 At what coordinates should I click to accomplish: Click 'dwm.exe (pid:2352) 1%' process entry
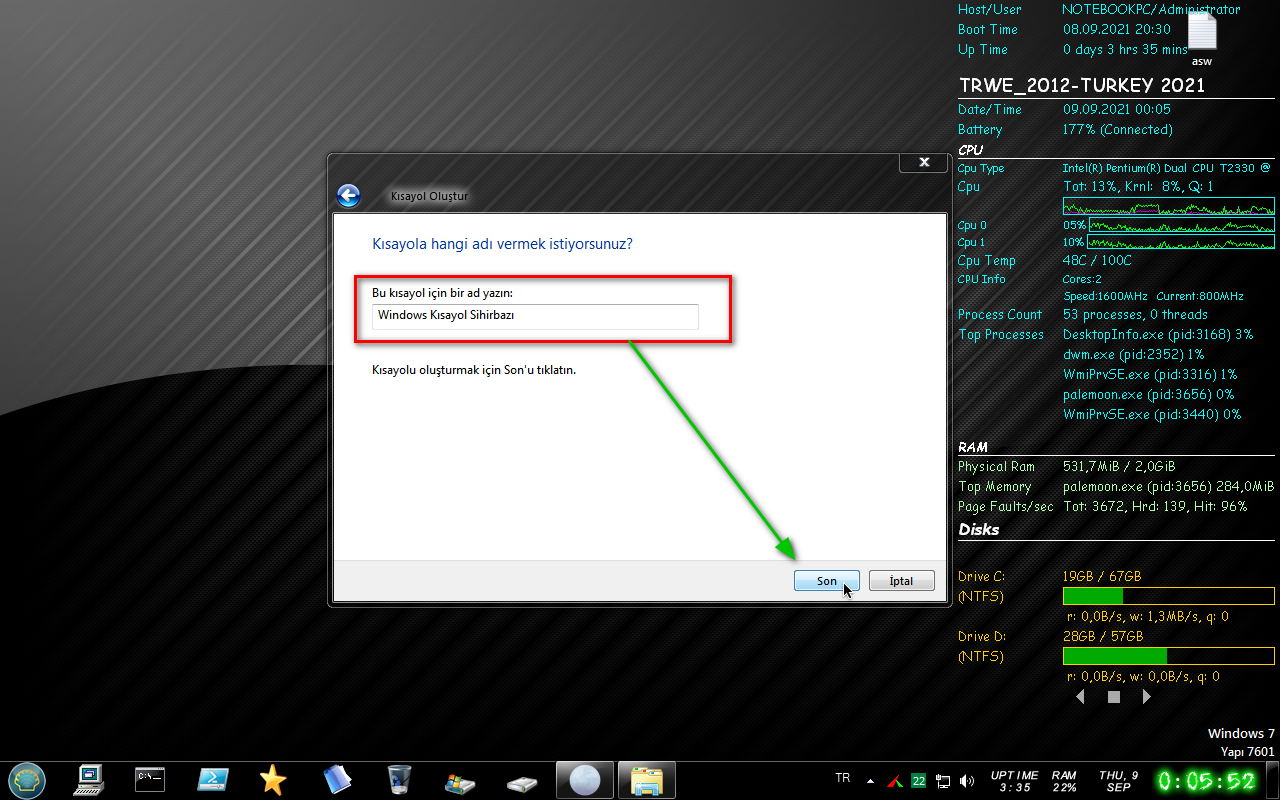[x=1133, y=354]
